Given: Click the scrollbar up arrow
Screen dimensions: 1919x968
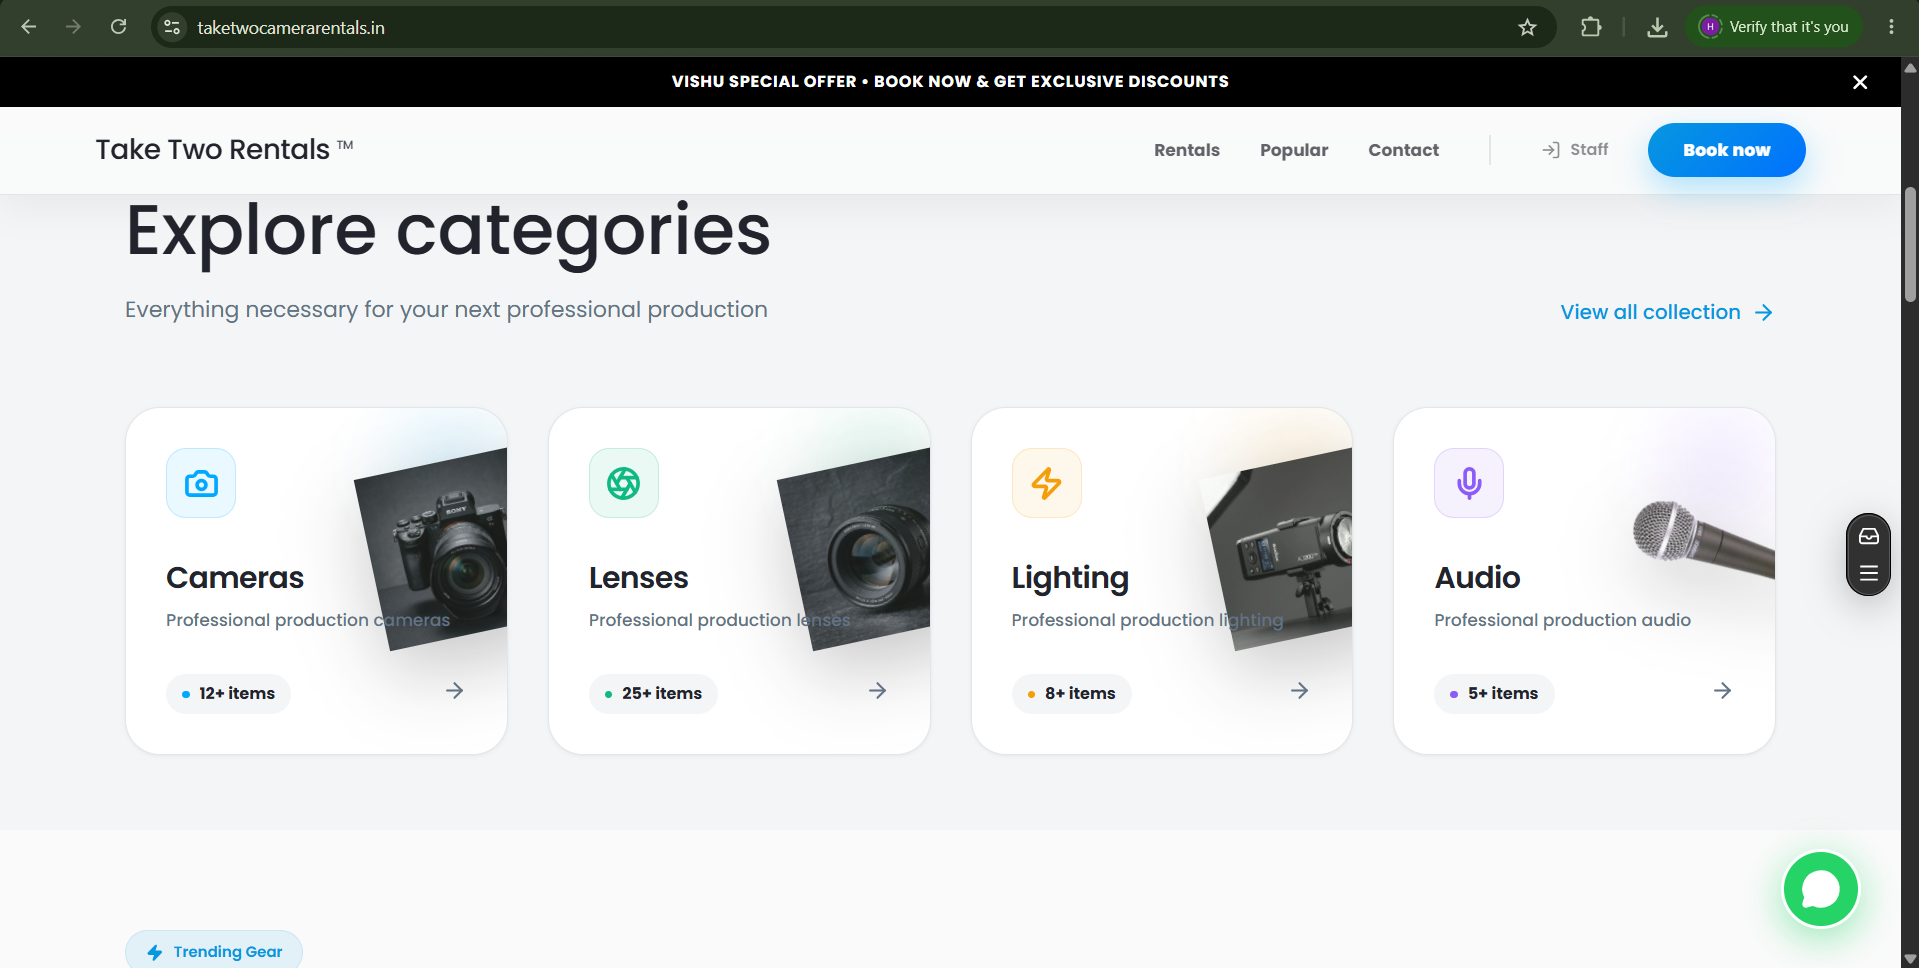Looking at the screenshot, I should (x=1910, y=67).
